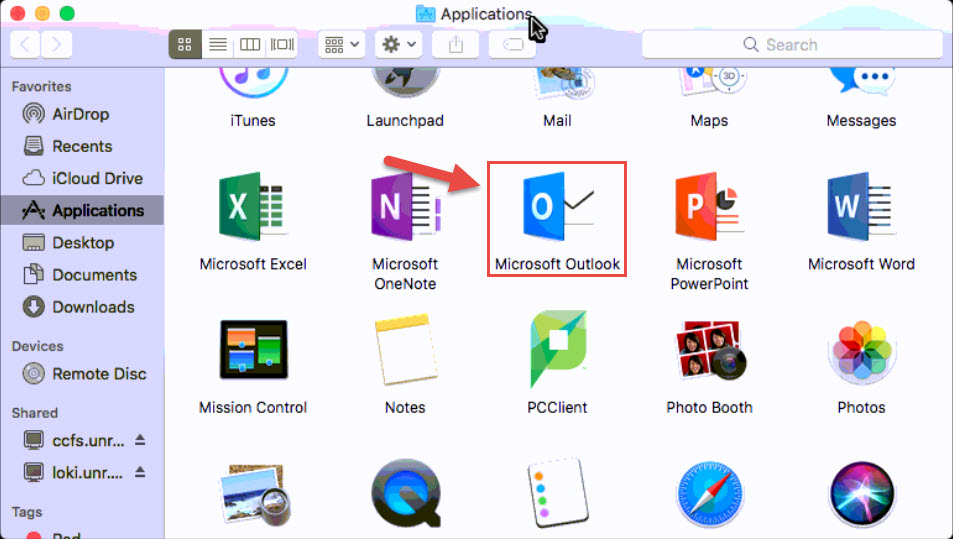Eject the loki.unr... shared server
The width and height of the screenshot is (953, 539).
pos(140,472)
